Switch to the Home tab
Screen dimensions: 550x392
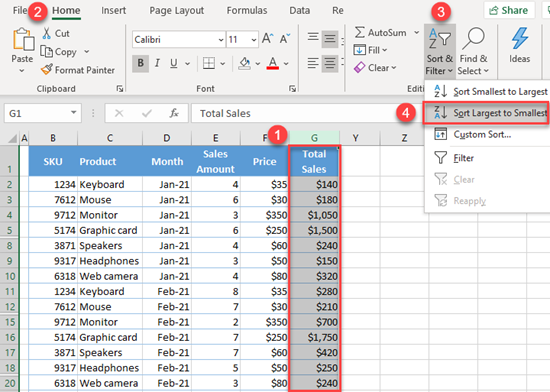[66, 10]
